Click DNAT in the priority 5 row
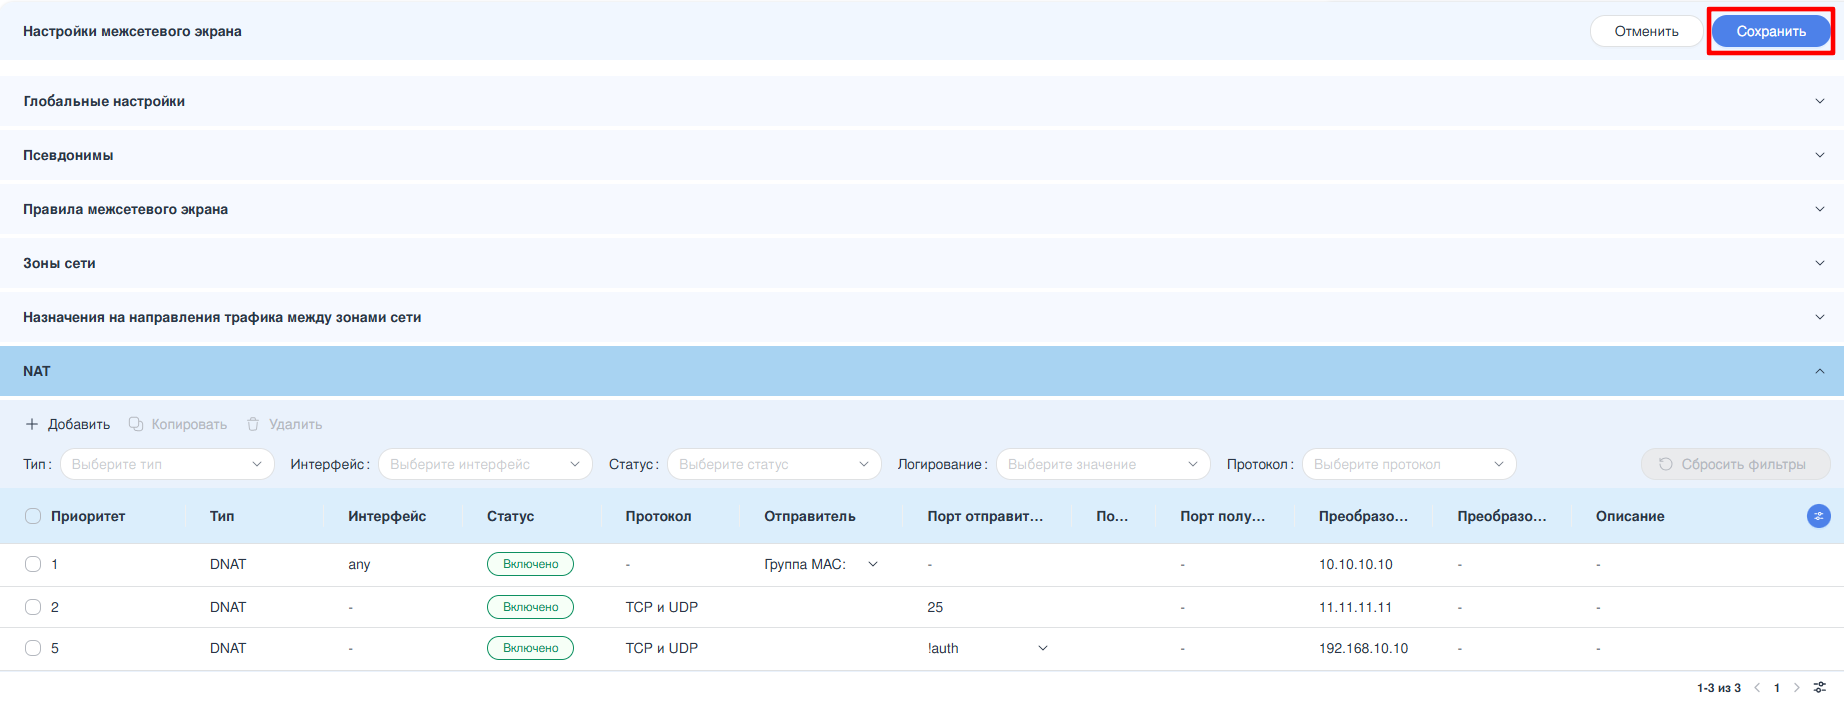 (x=228, y=648)
